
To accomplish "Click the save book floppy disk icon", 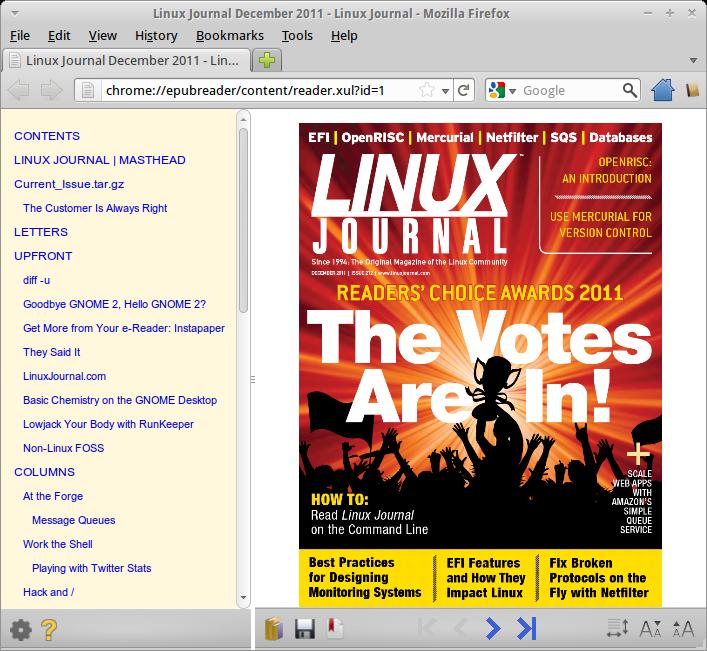I will click(x=305, y=629).
